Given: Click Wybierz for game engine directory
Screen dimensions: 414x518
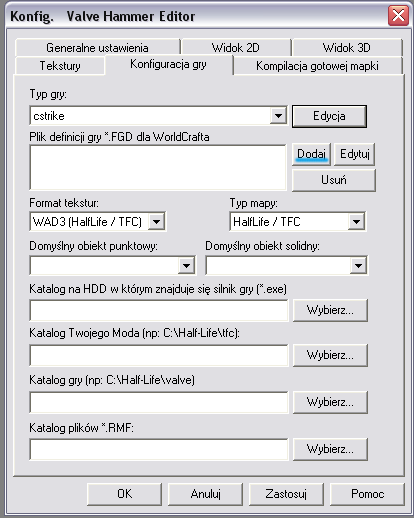Looking at the screenshot, I should [330, 310].
